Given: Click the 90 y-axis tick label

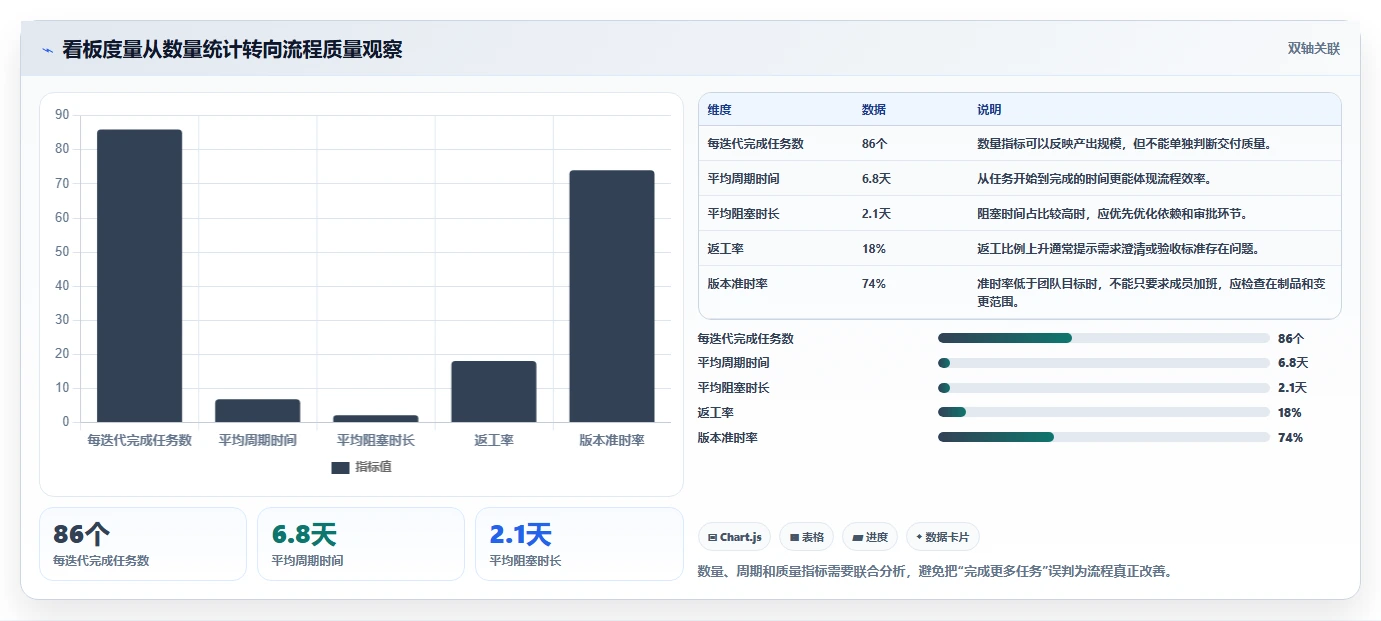Looking at the screenshot, I should tap(62, 115).
